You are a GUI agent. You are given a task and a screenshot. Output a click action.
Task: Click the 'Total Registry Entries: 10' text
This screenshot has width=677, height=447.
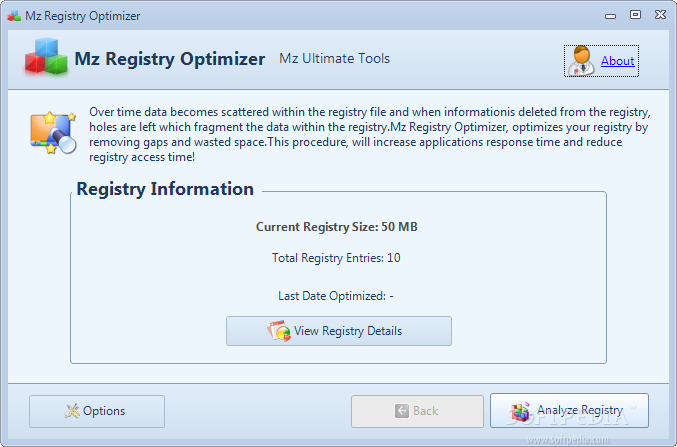(336, 258)
